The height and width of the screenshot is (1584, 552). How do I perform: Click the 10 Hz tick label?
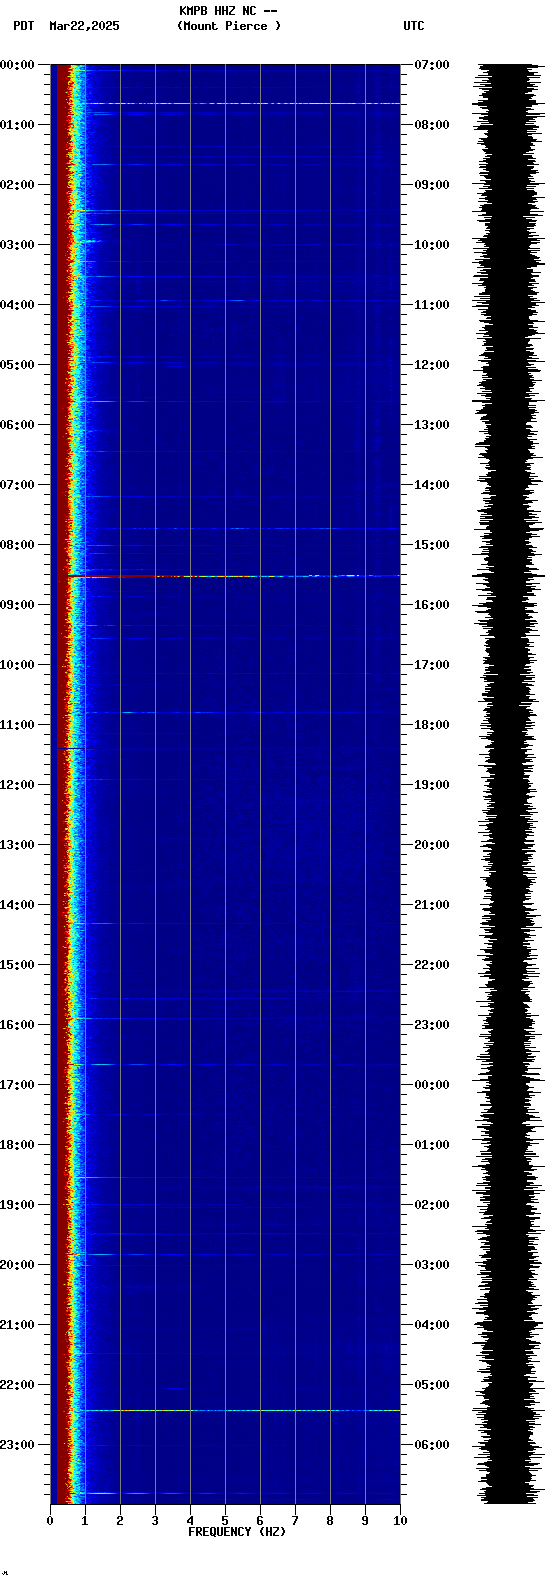coord(400,1521)
